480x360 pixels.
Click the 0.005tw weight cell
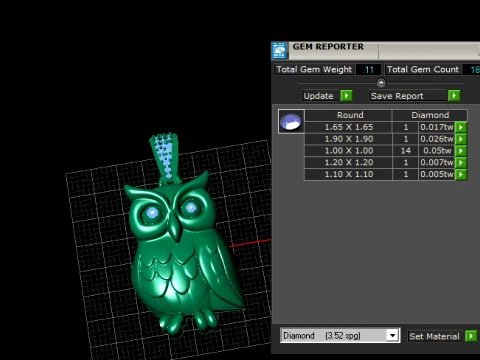(437, 174)
